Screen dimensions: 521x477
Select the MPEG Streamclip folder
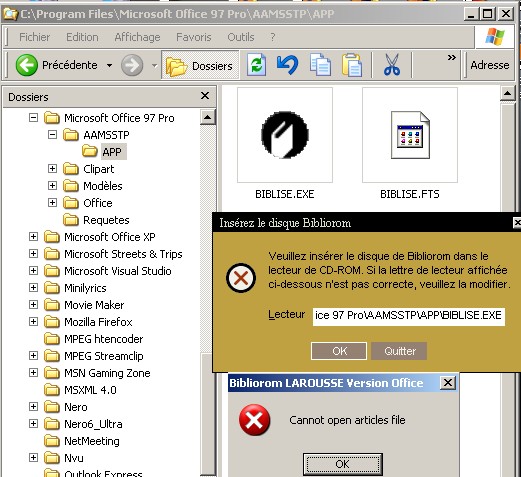point(104,356)
